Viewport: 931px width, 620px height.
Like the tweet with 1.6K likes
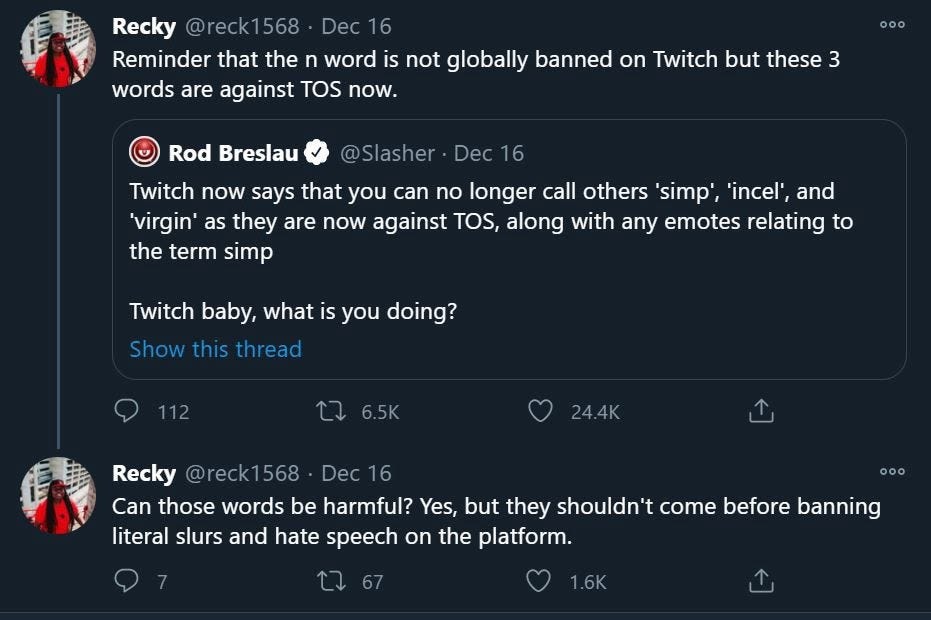pyautogui.click(x=540, y=580)
